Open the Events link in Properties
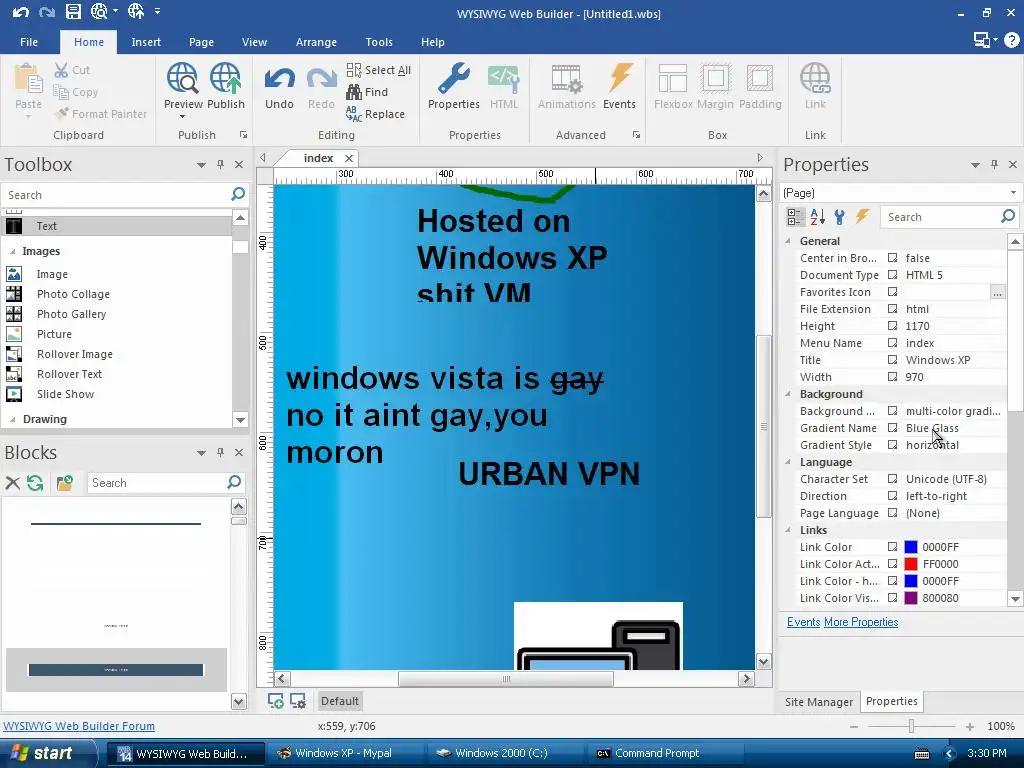The height and width of the screenshot is (768, 1024). pyautogui.click(x=803, y=622)
